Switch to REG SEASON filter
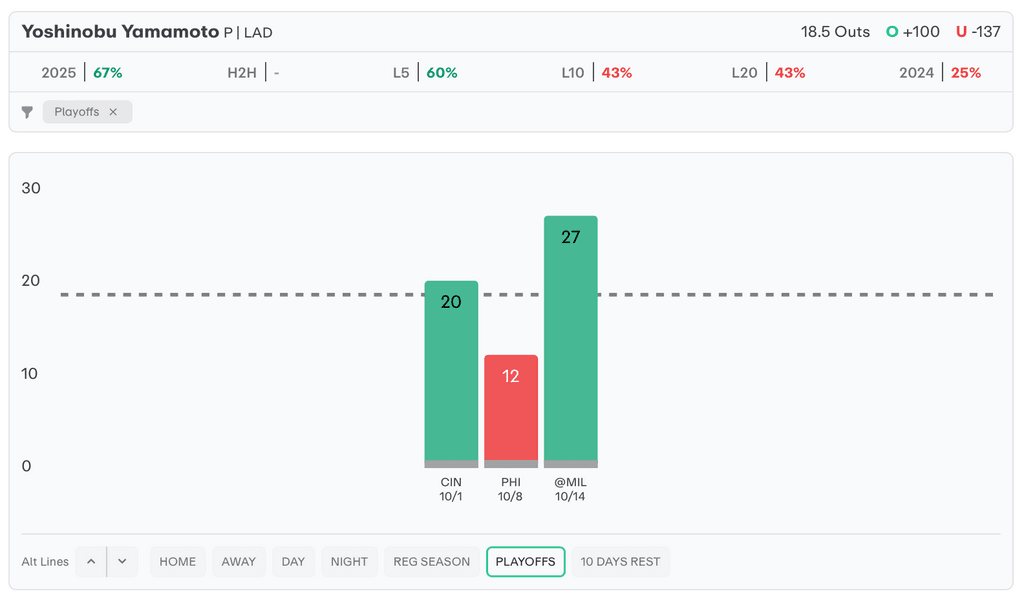This screenshot has width=1024, height=600. [x=431, y=562]
